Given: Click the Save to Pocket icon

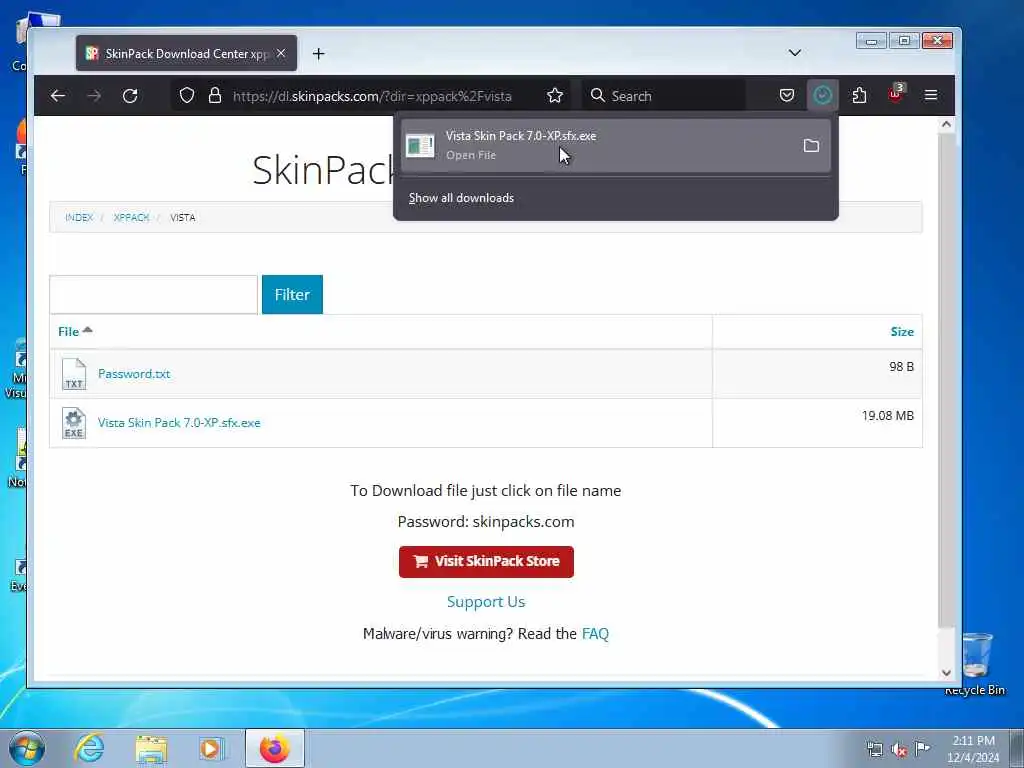Looking at the screenshot, I should click(x=787, y=96).
